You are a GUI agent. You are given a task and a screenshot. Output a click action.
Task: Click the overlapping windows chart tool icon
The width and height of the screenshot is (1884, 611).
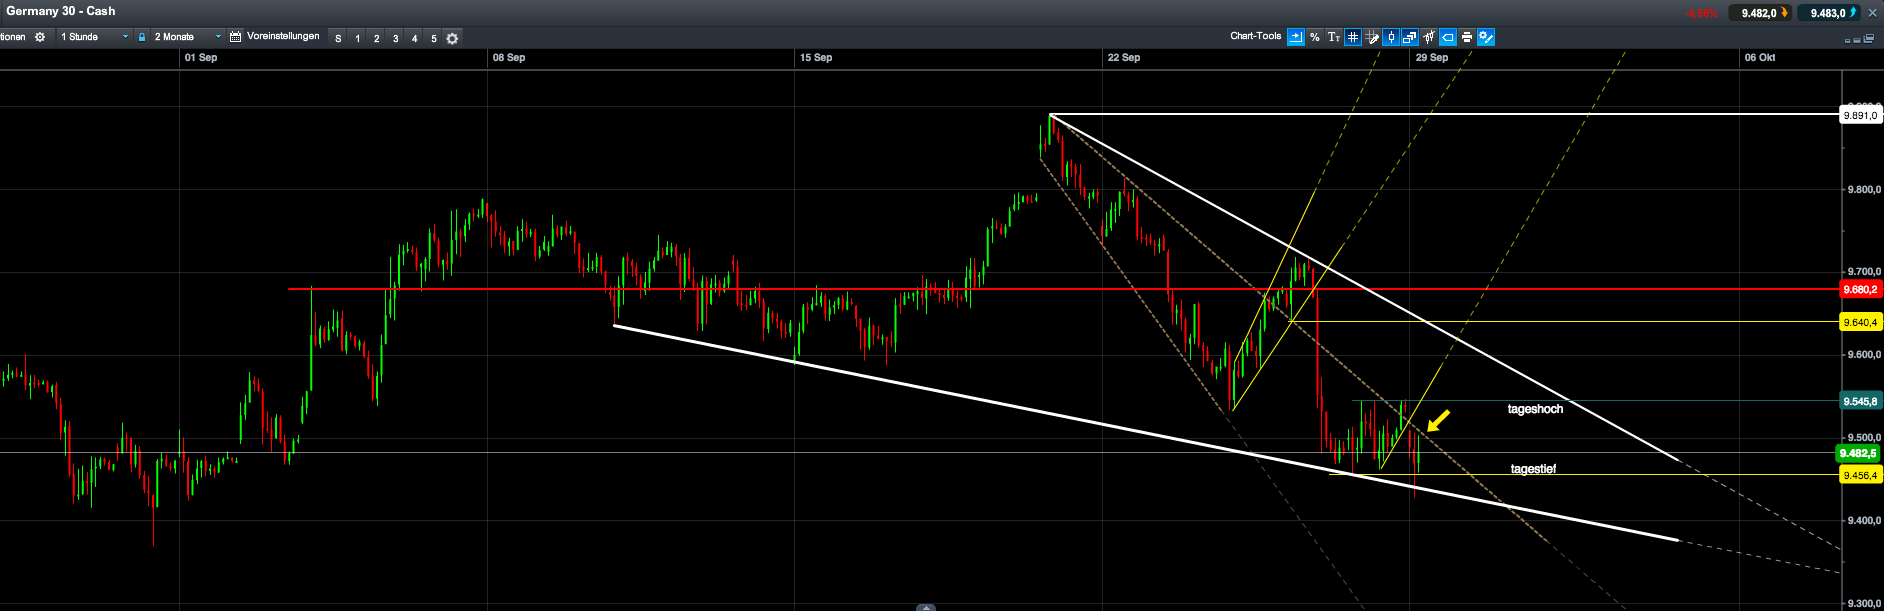tap(1410, 37)
